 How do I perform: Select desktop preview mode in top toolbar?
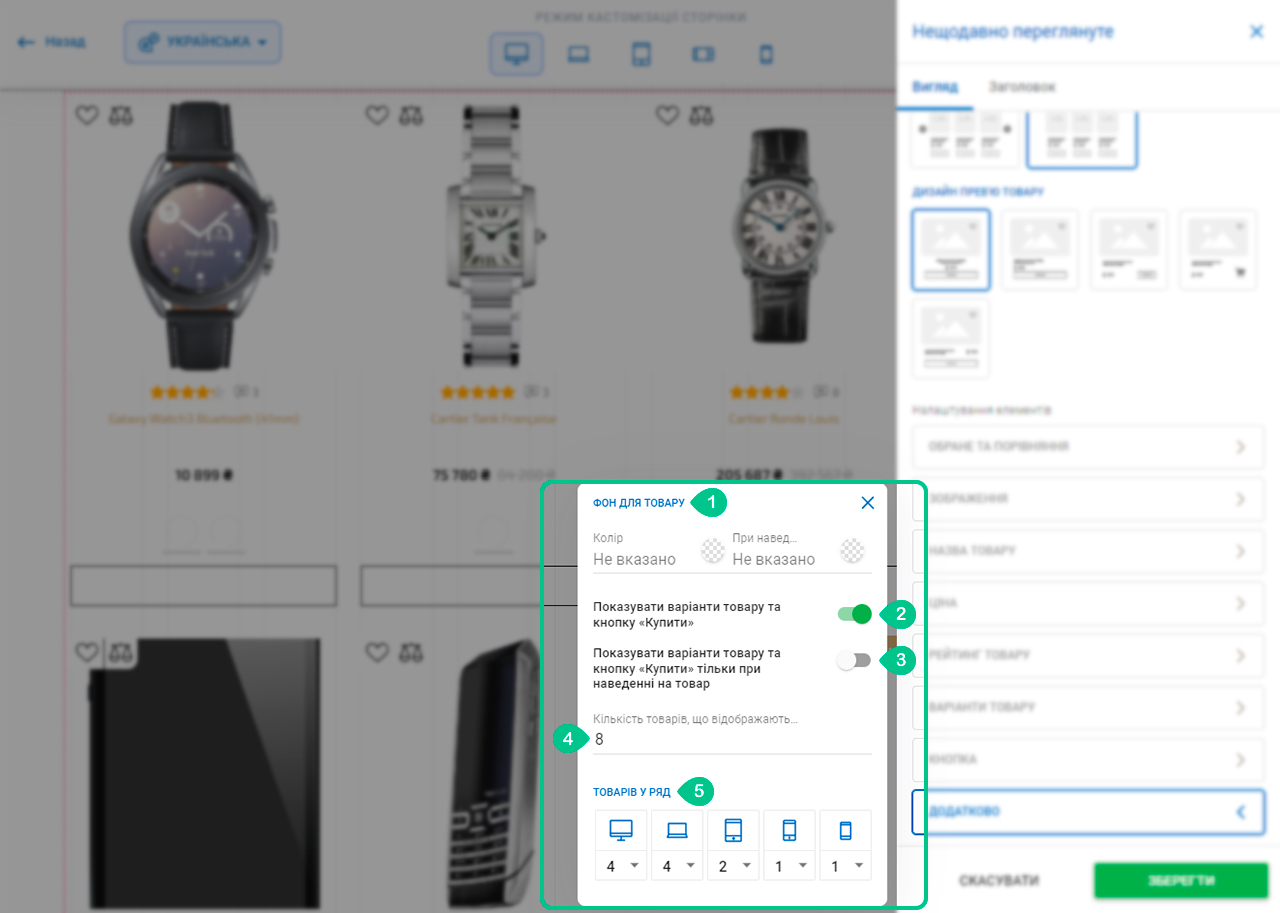pos(516,54)
